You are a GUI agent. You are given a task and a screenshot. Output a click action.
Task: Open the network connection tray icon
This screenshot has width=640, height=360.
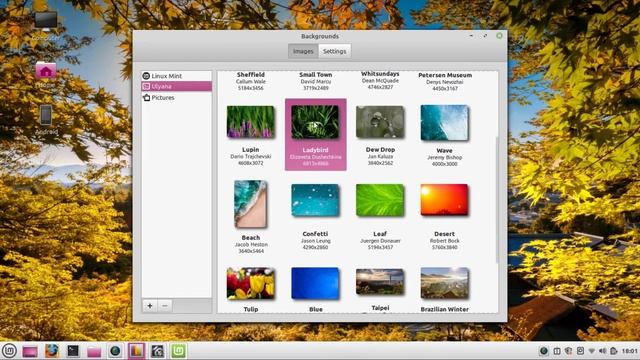591,351
